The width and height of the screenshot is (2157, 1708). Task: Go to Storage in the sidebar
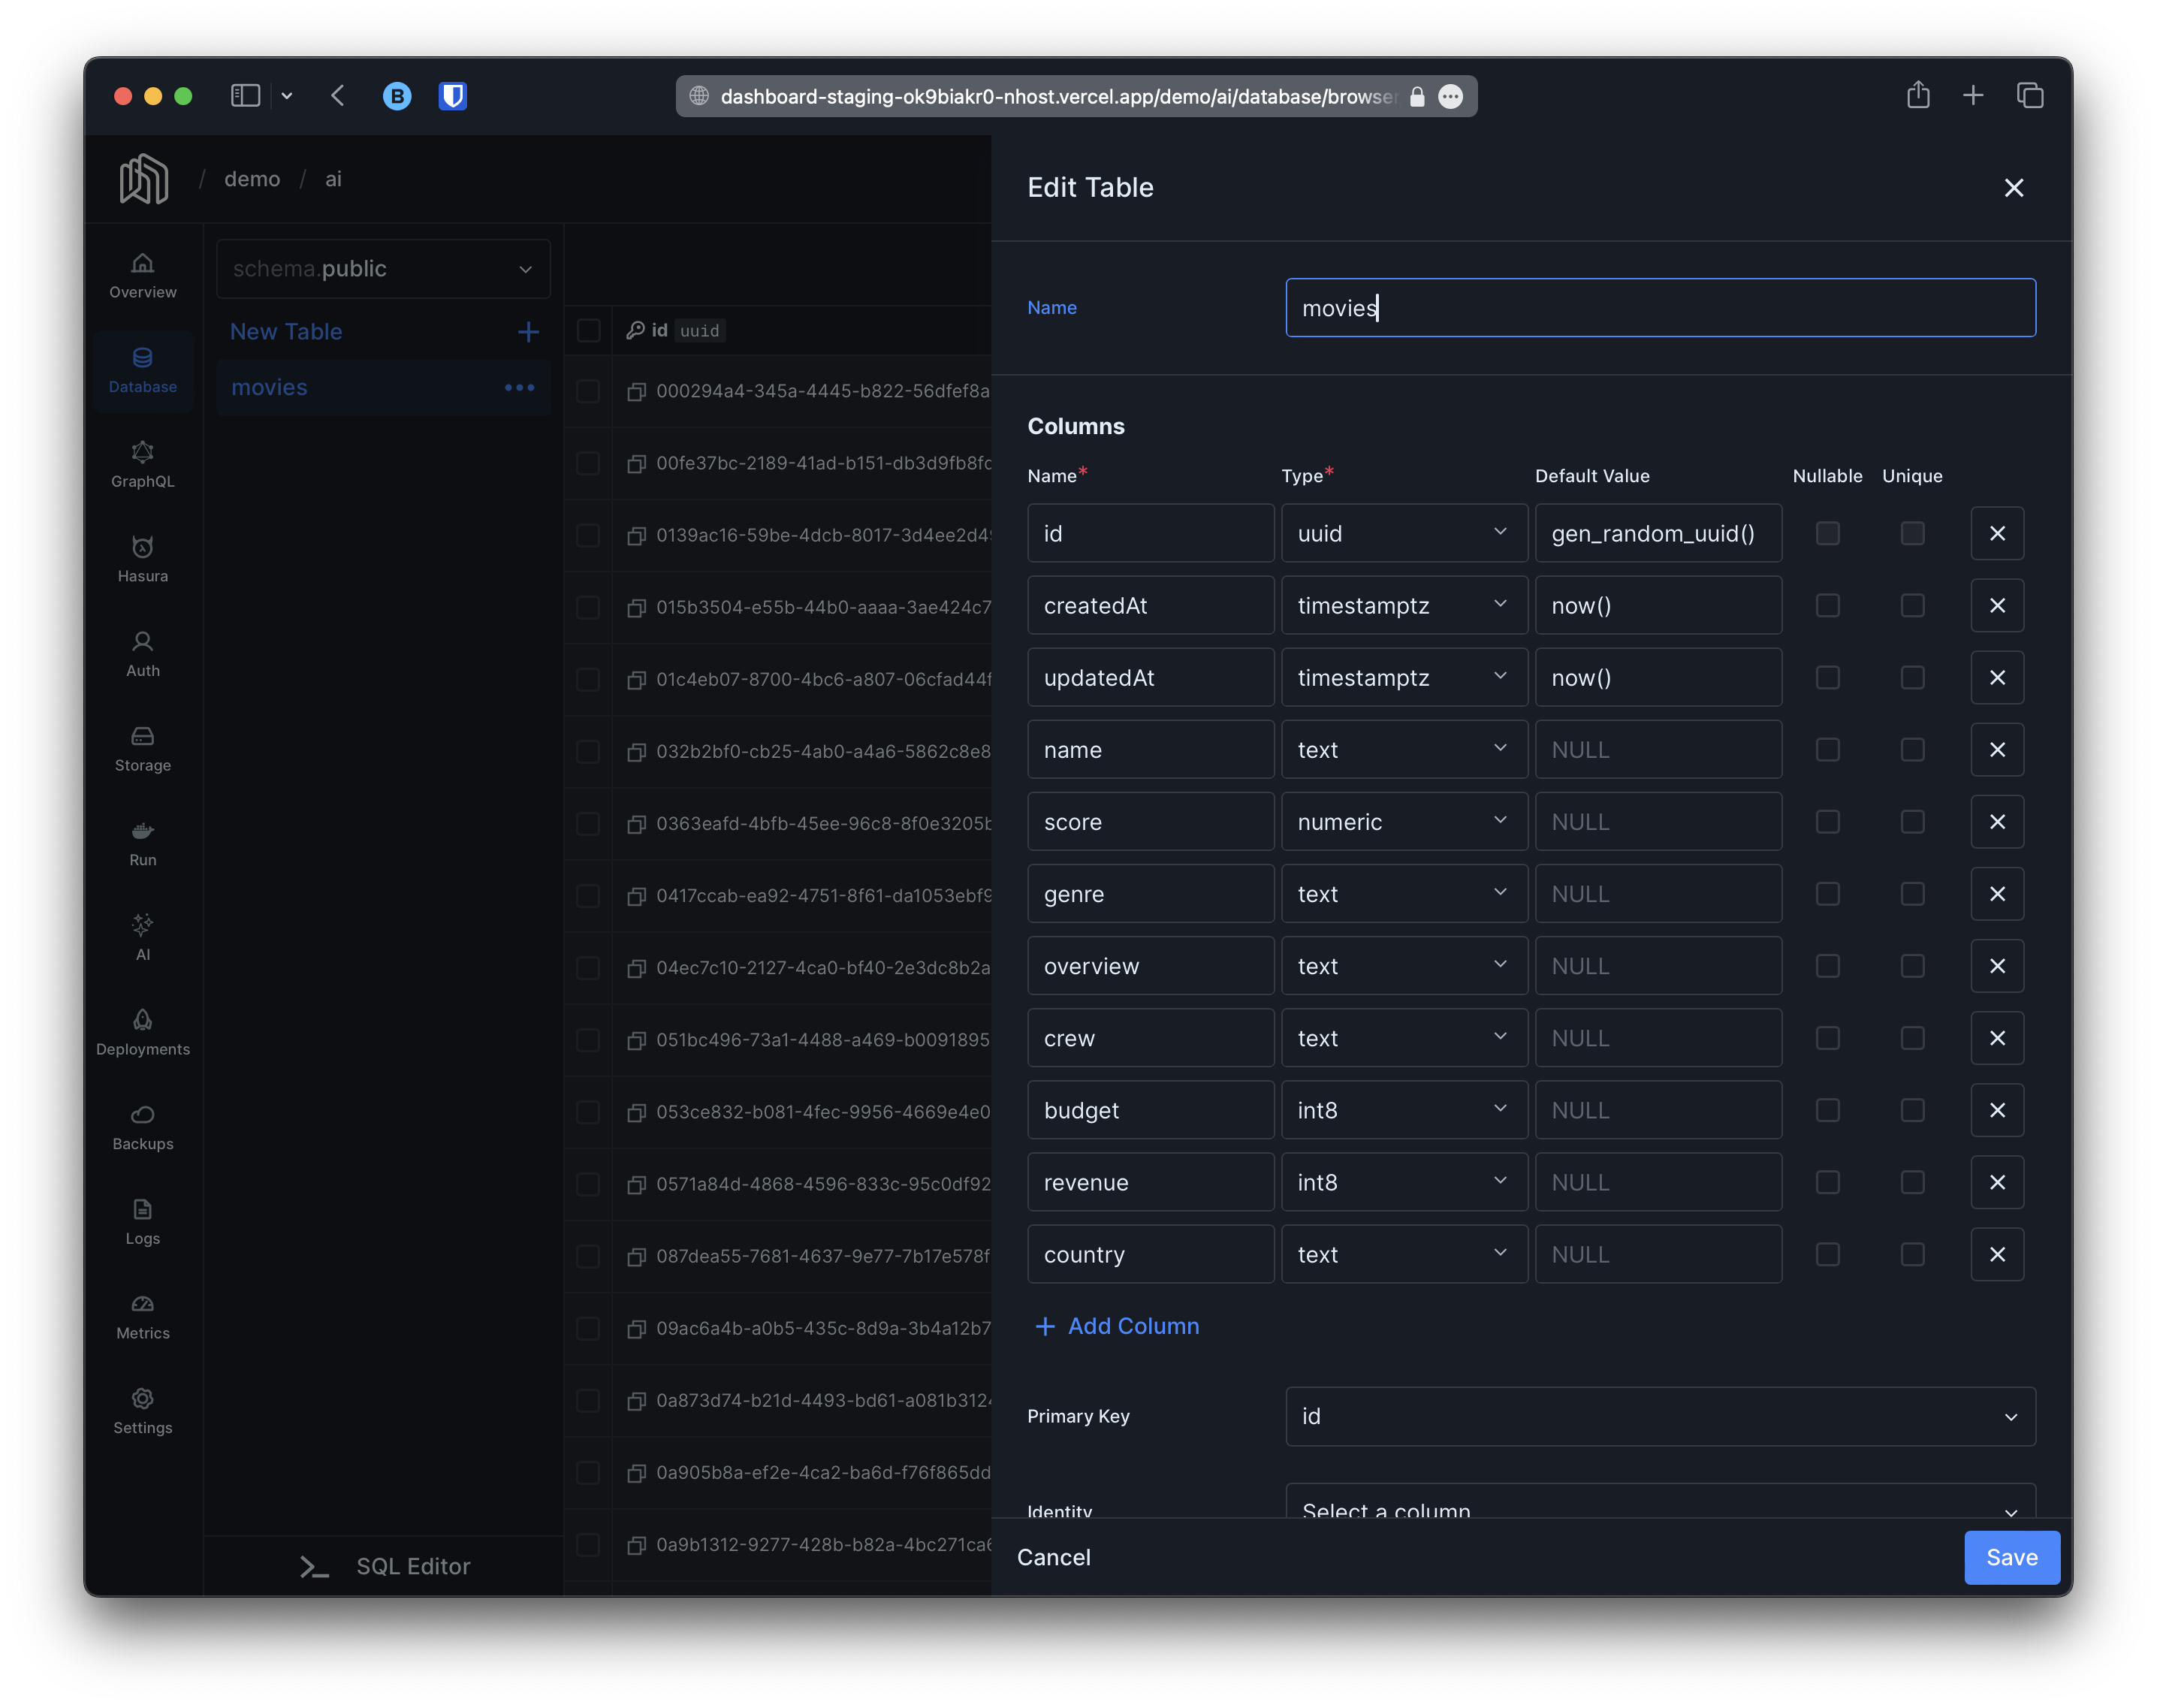click(x=142, y=749)
